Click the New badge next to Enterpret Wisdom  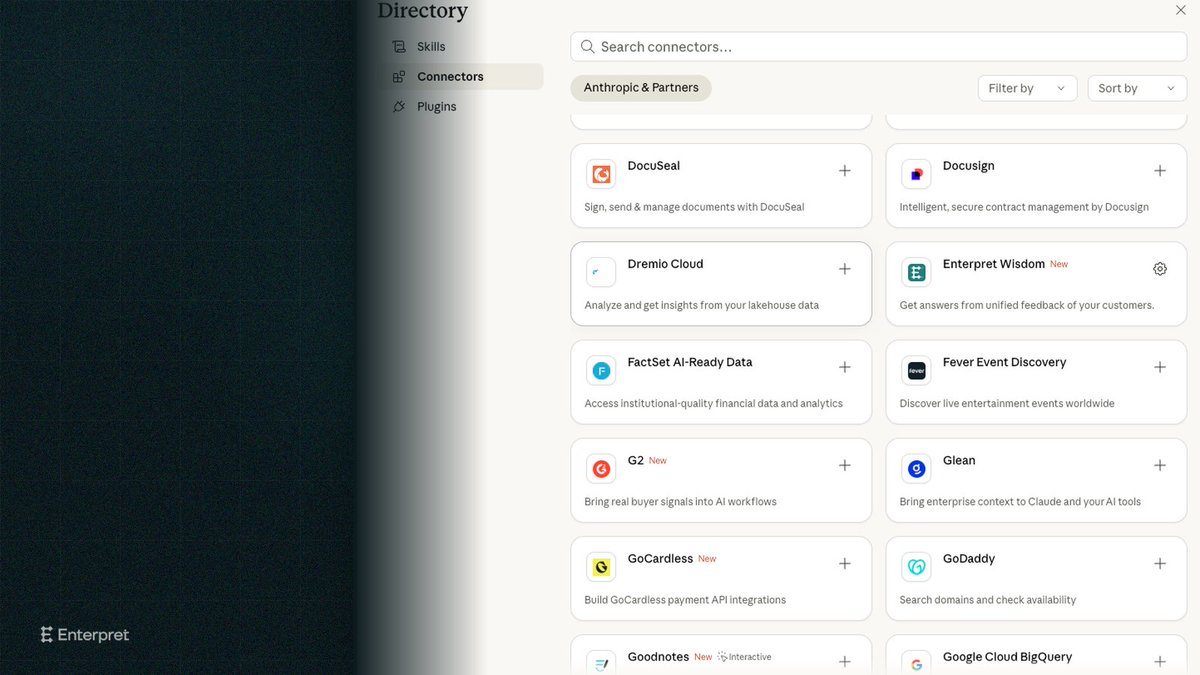tap(1059, 265)
